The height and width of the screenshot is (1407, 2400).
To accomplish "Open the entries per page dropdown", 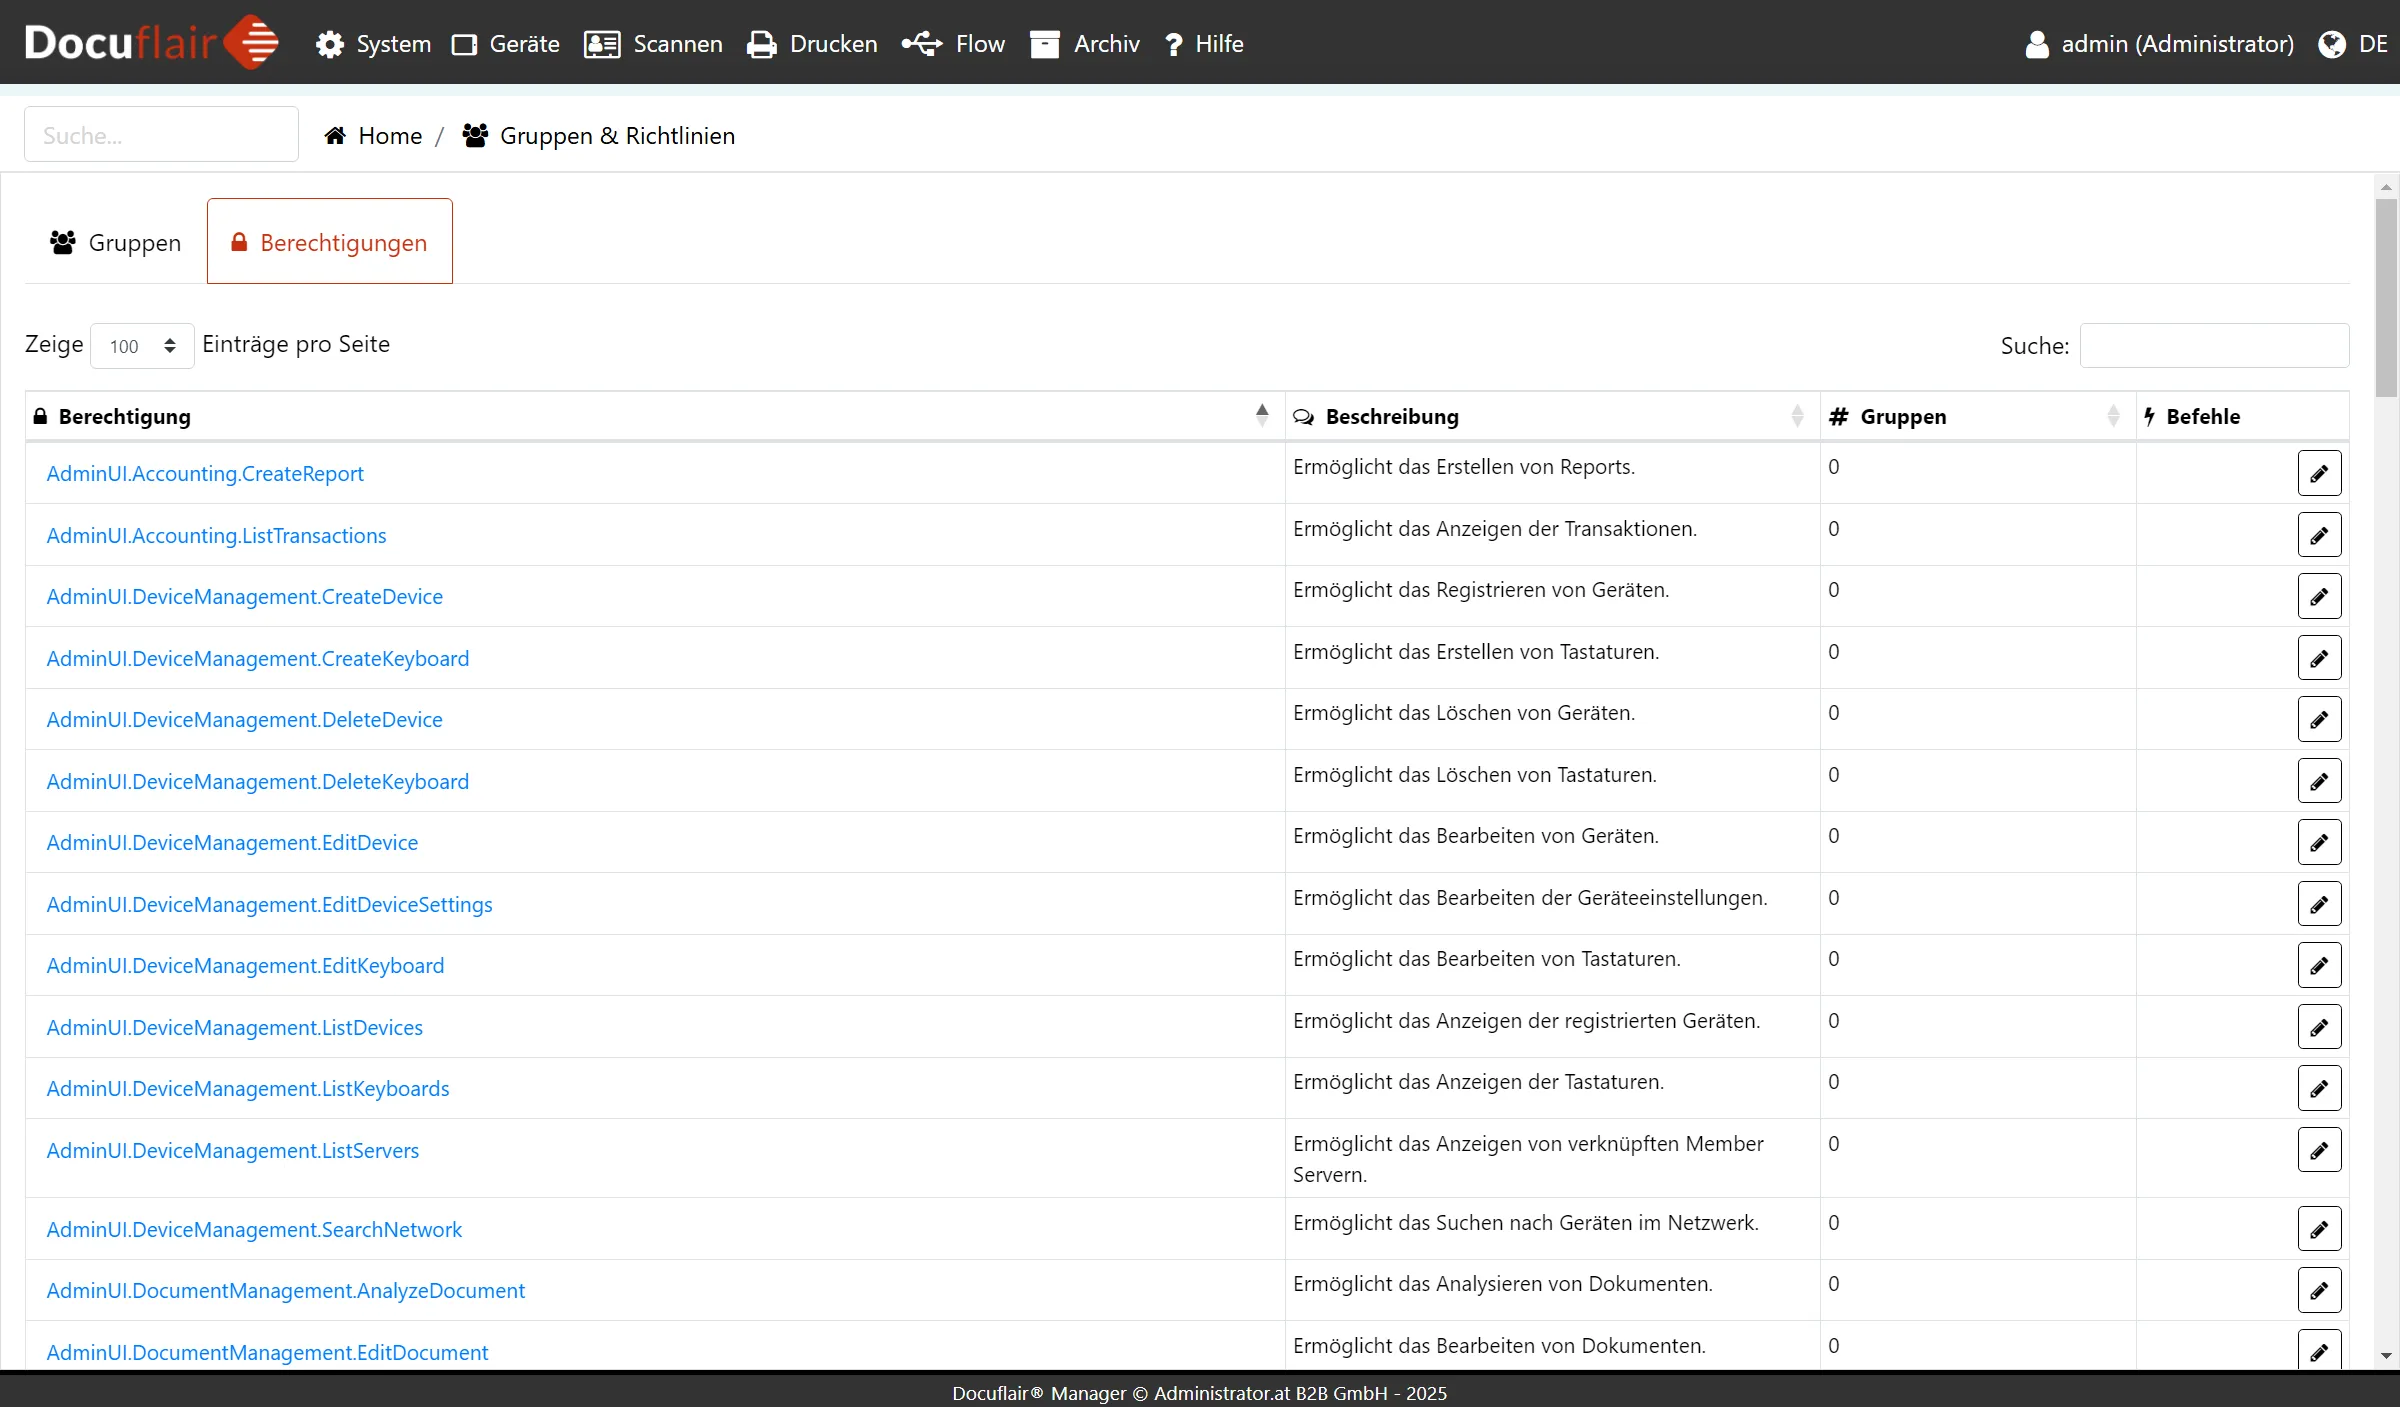I will [142, 346].
